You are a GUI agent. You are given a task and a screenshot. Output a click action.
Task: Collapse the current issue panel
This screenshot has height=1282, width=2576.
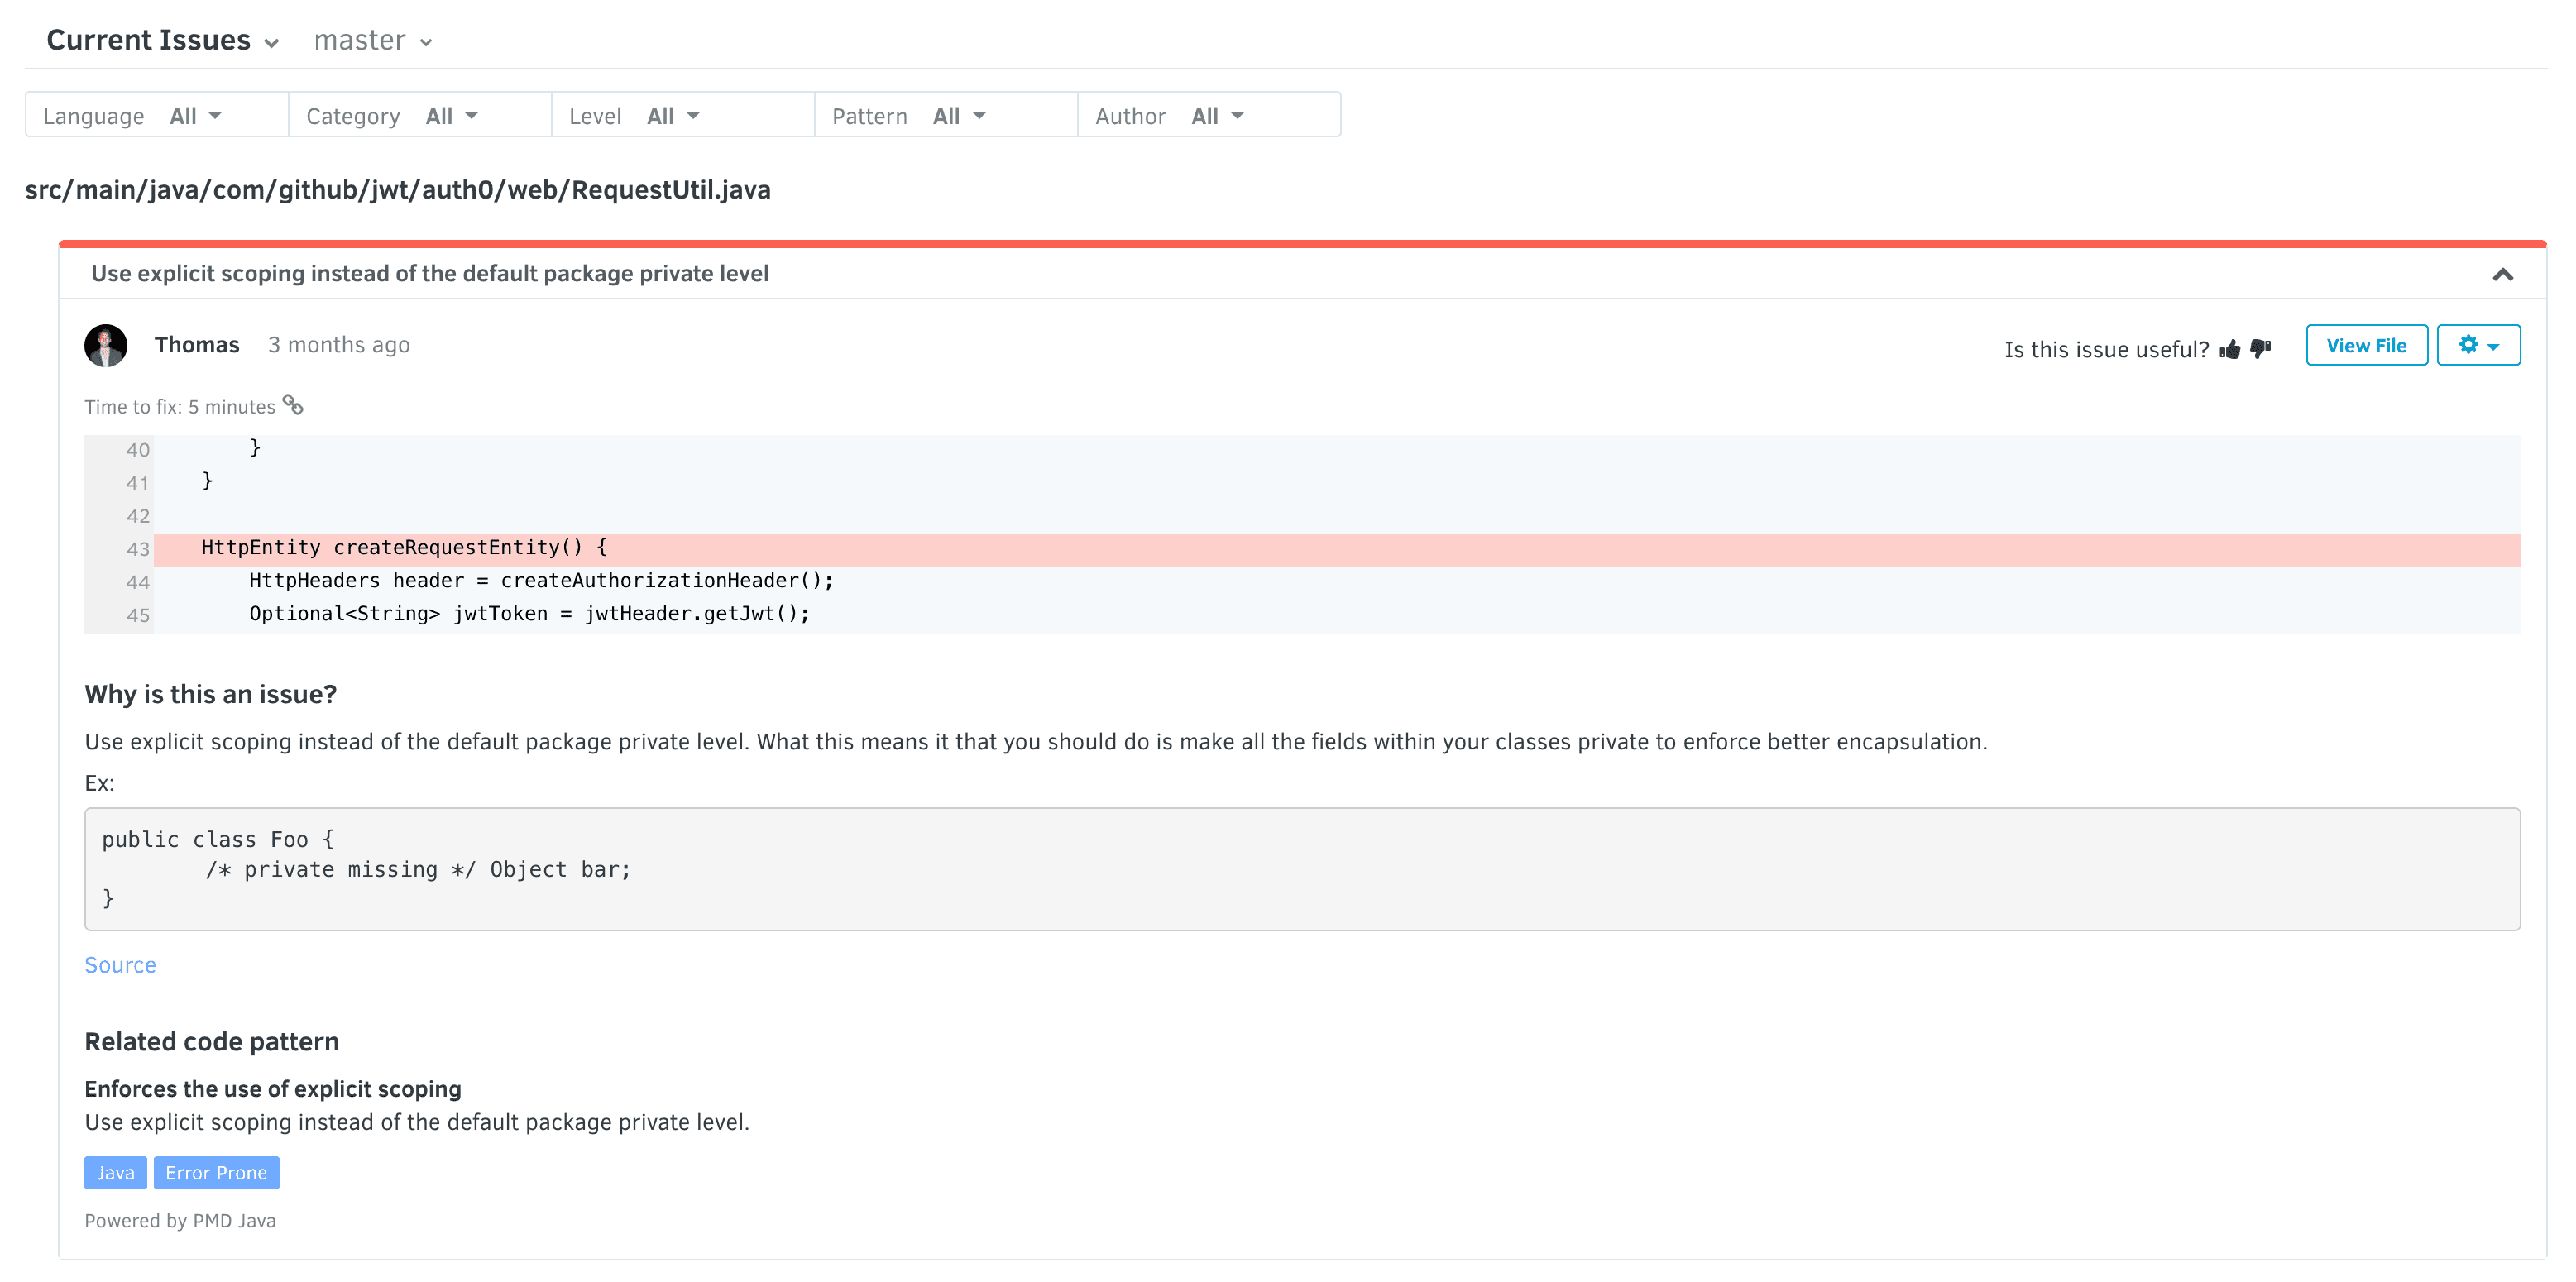2504,275
